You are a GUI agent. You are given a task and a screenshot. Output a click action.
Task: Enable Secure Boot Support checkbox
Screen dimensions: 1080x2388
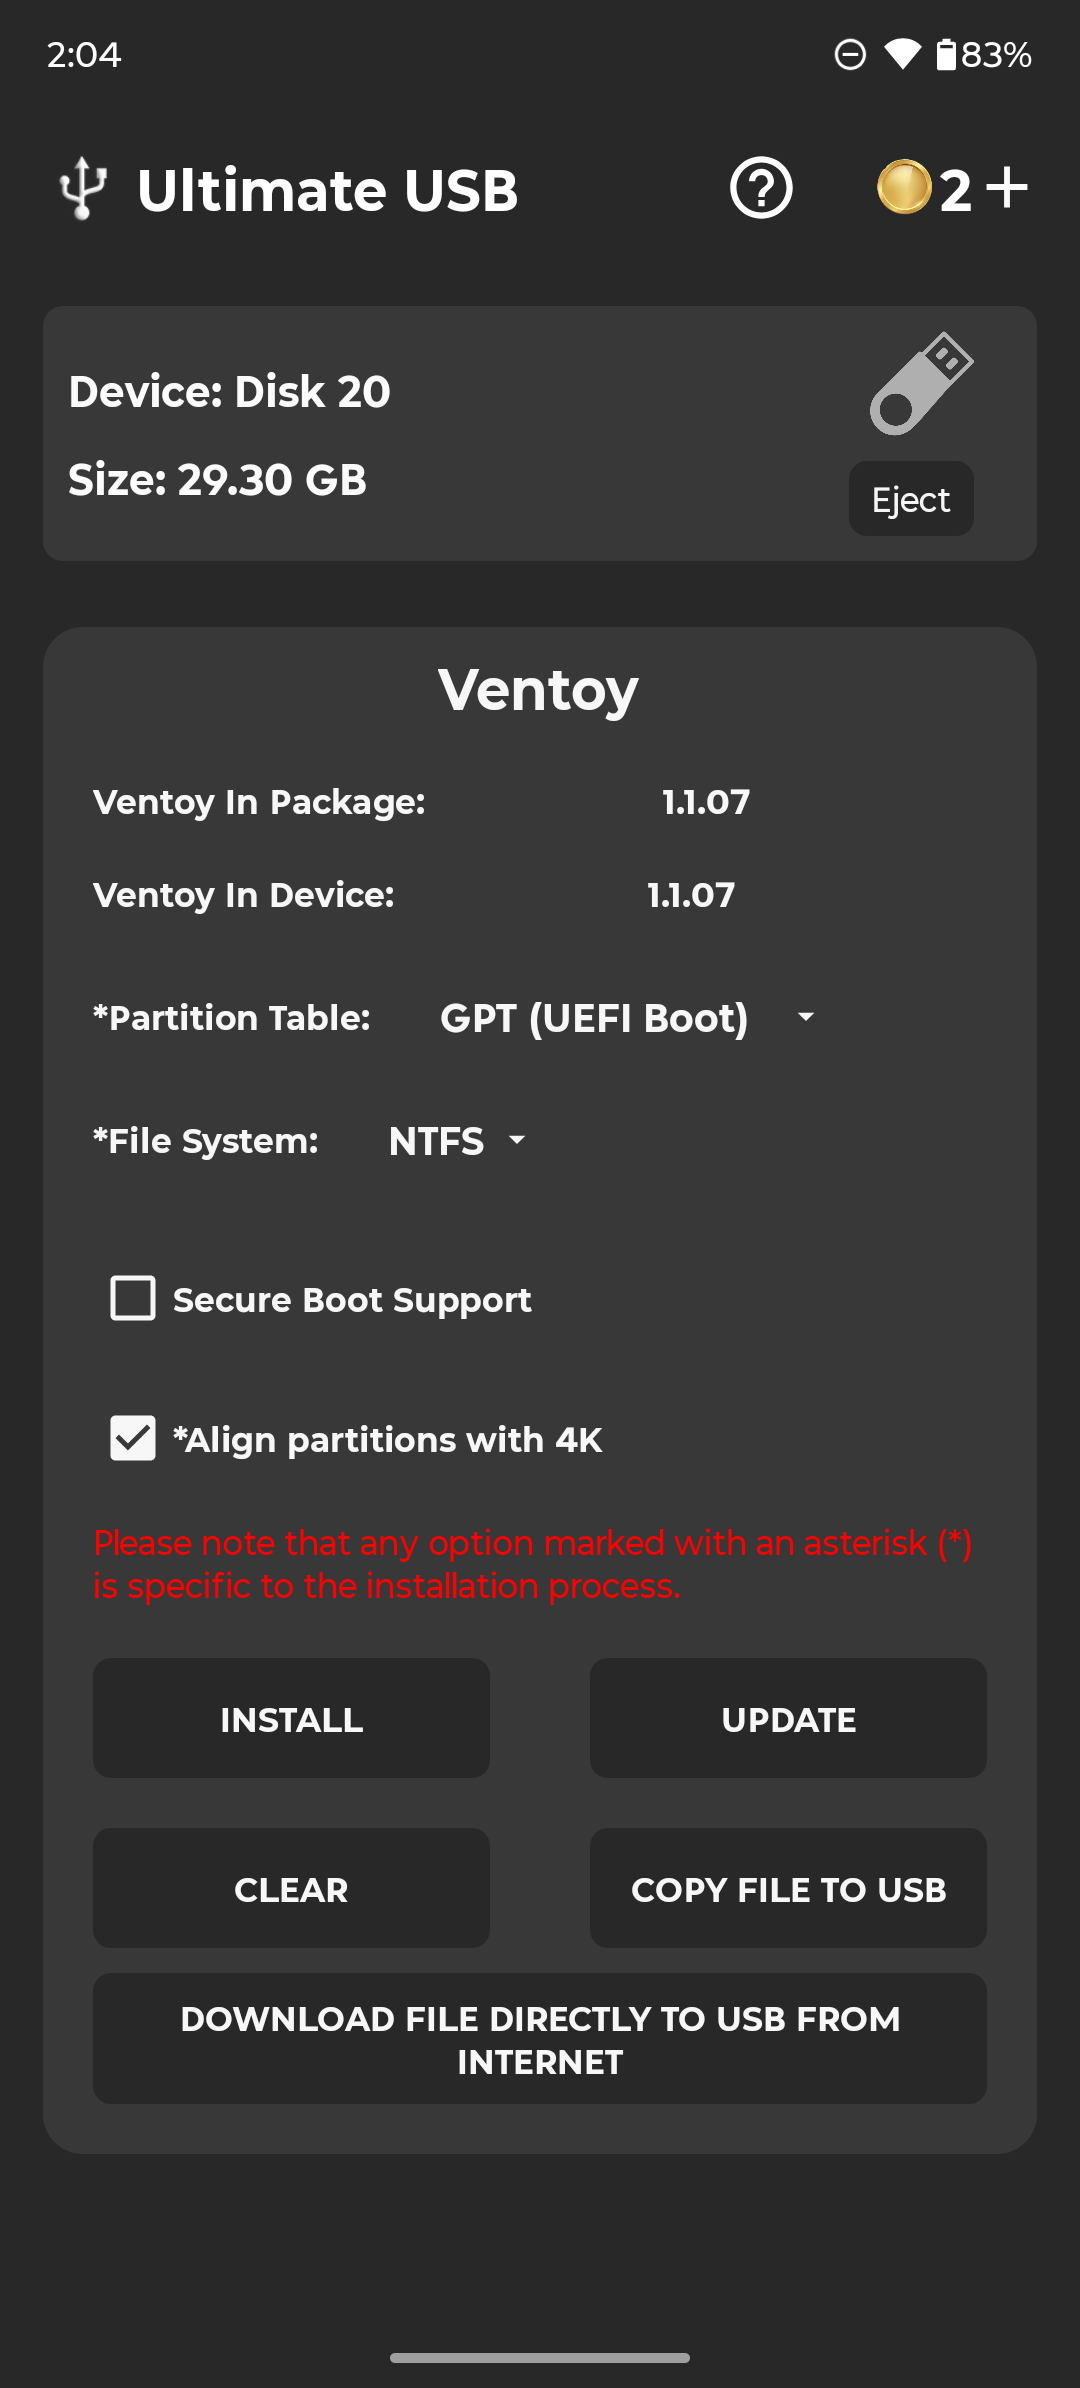pyautogui.click(x=133, y=1298)
